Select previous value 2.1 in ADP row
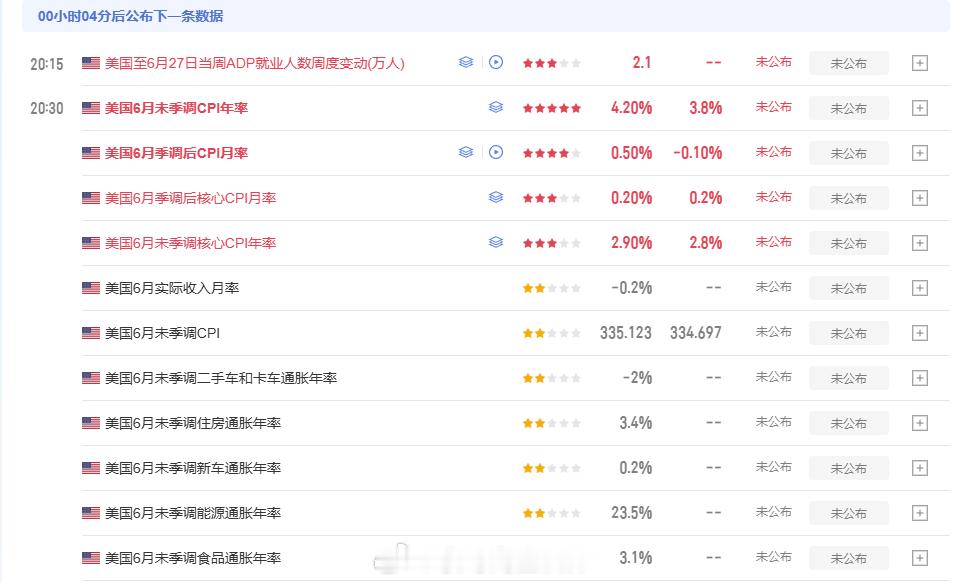The height and width of the screenshot is (583, 970). point(642,63)
